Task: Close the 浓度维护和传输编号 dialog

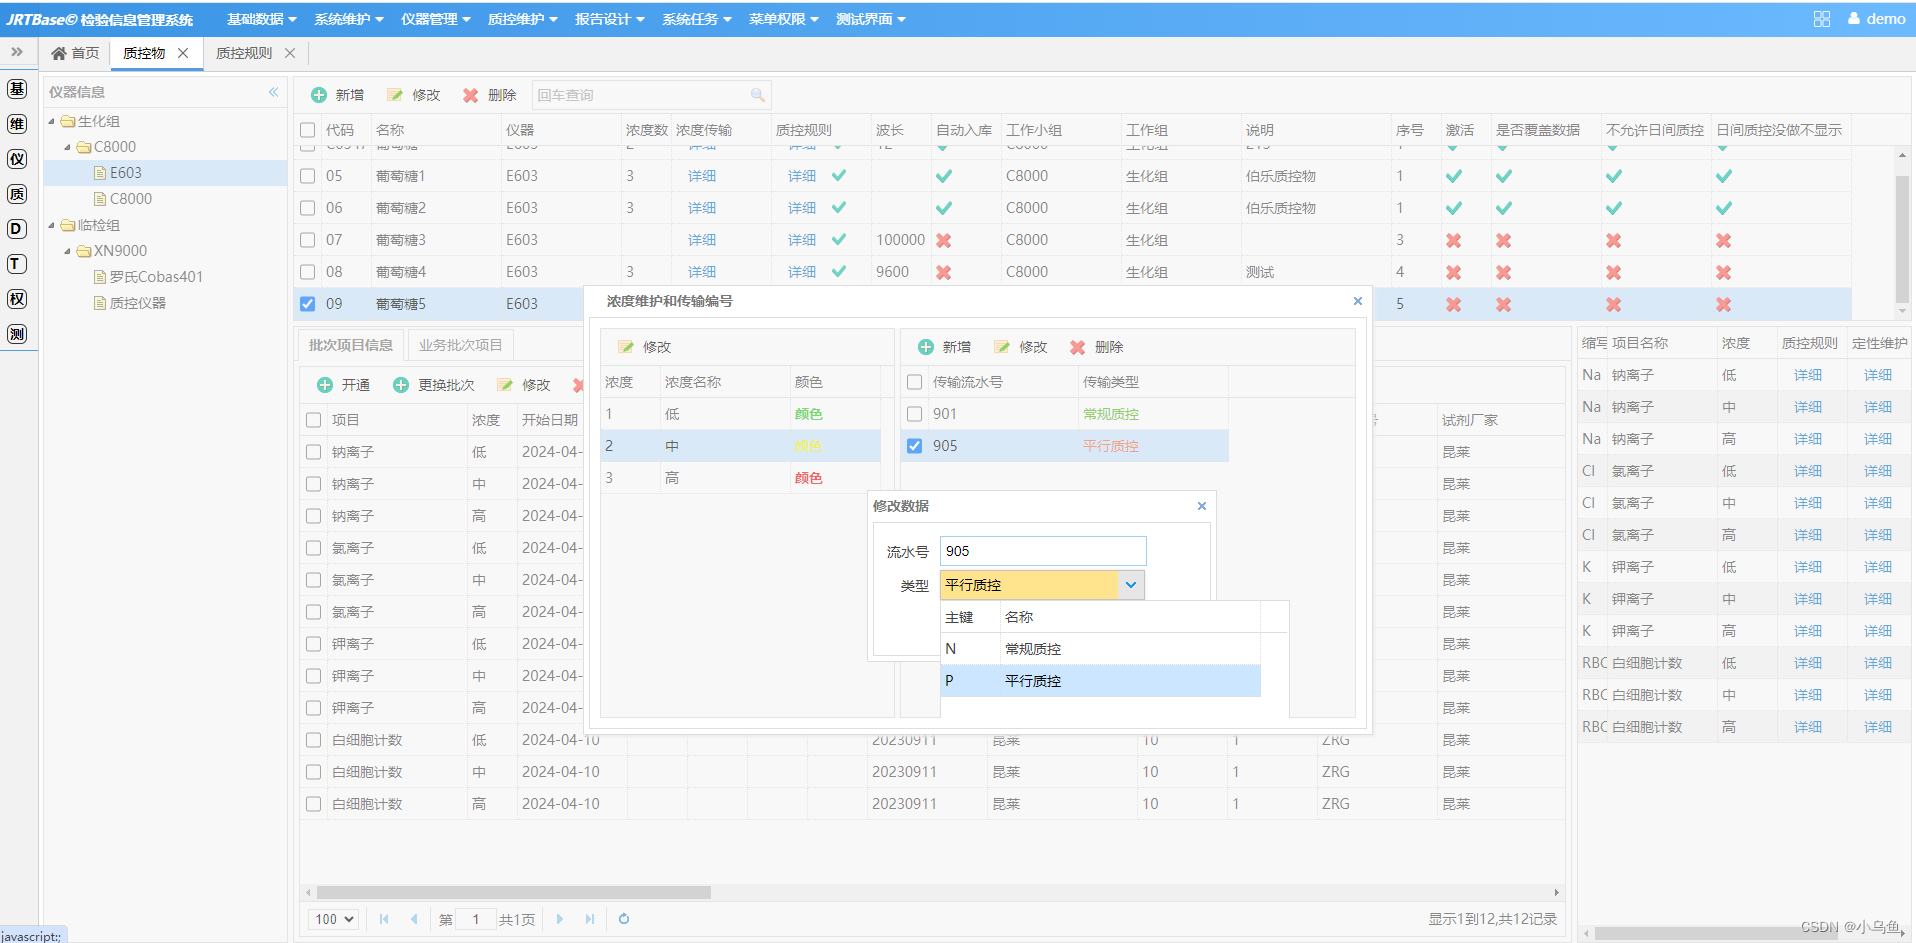Action: [x=1358, y=301]
